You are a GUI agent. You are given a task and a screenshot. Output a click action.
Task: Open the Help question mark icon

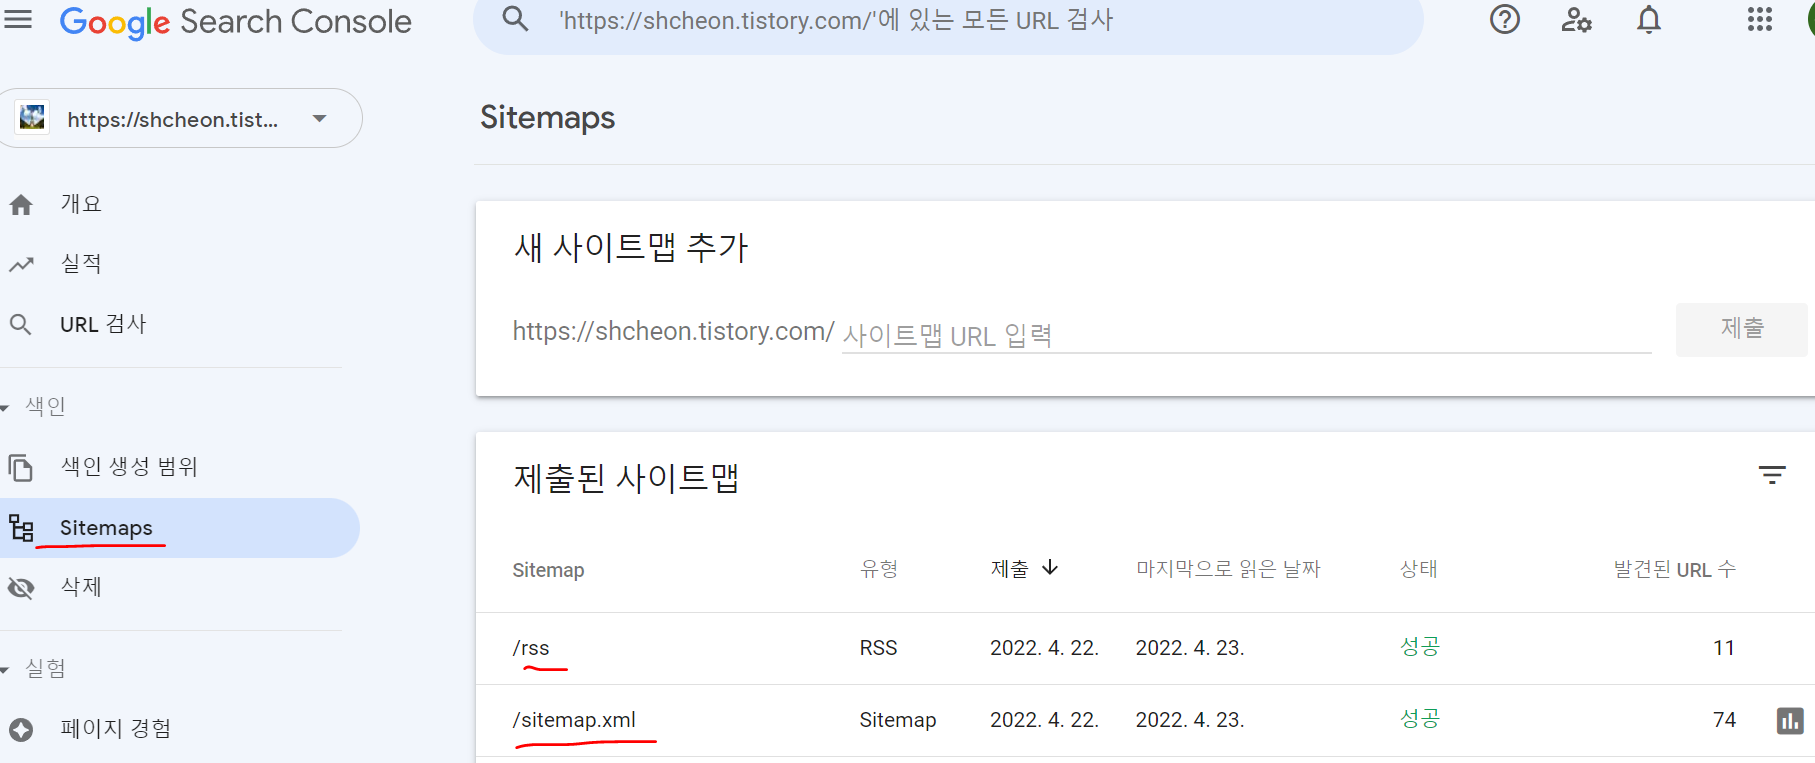coord(1504,20)
